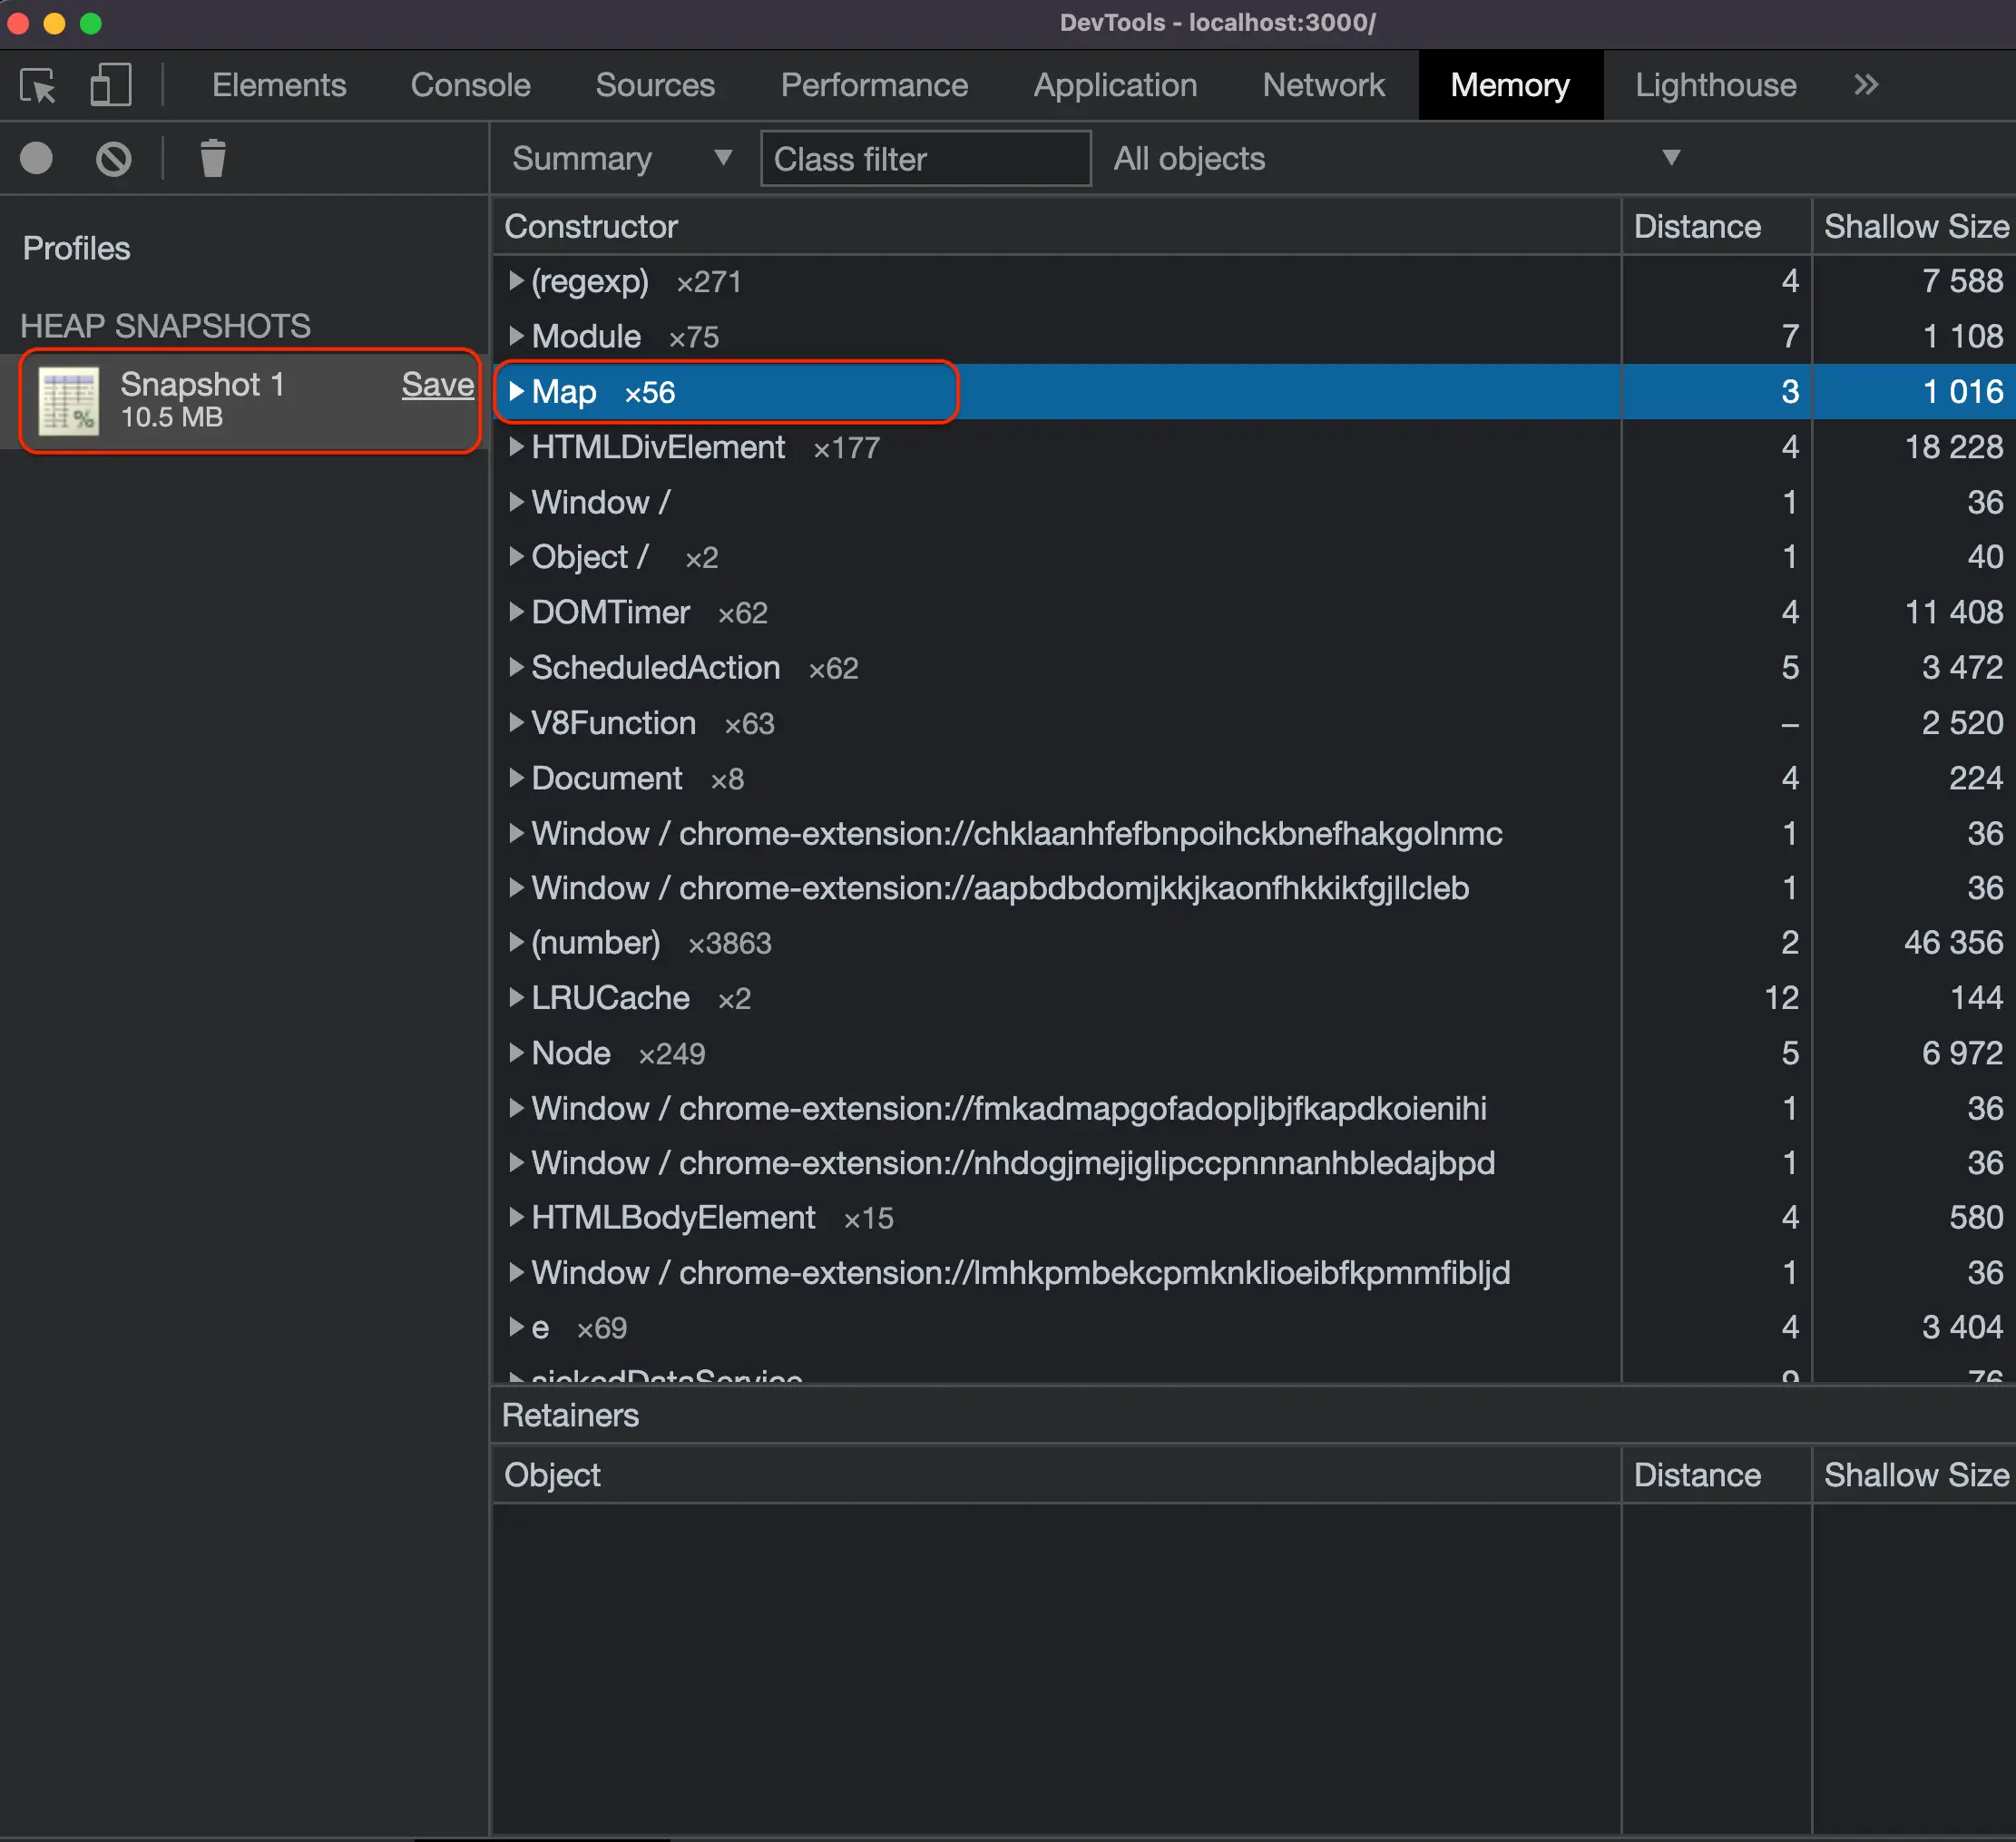Viewport: 2016px width, 1842px height.
Task: Switch to the Lighthouse tab
Action: click(x=1714, y=86)
